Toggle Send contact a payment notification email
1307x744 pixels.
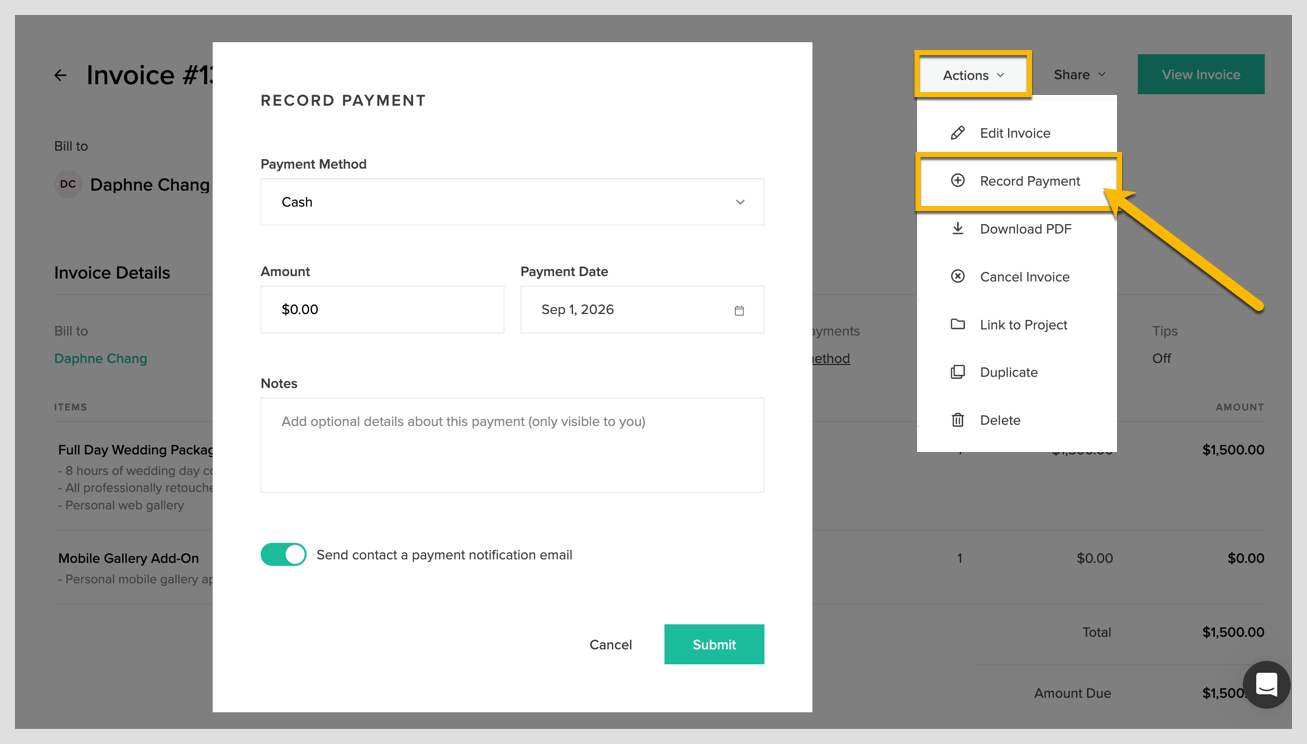[283, 555]
